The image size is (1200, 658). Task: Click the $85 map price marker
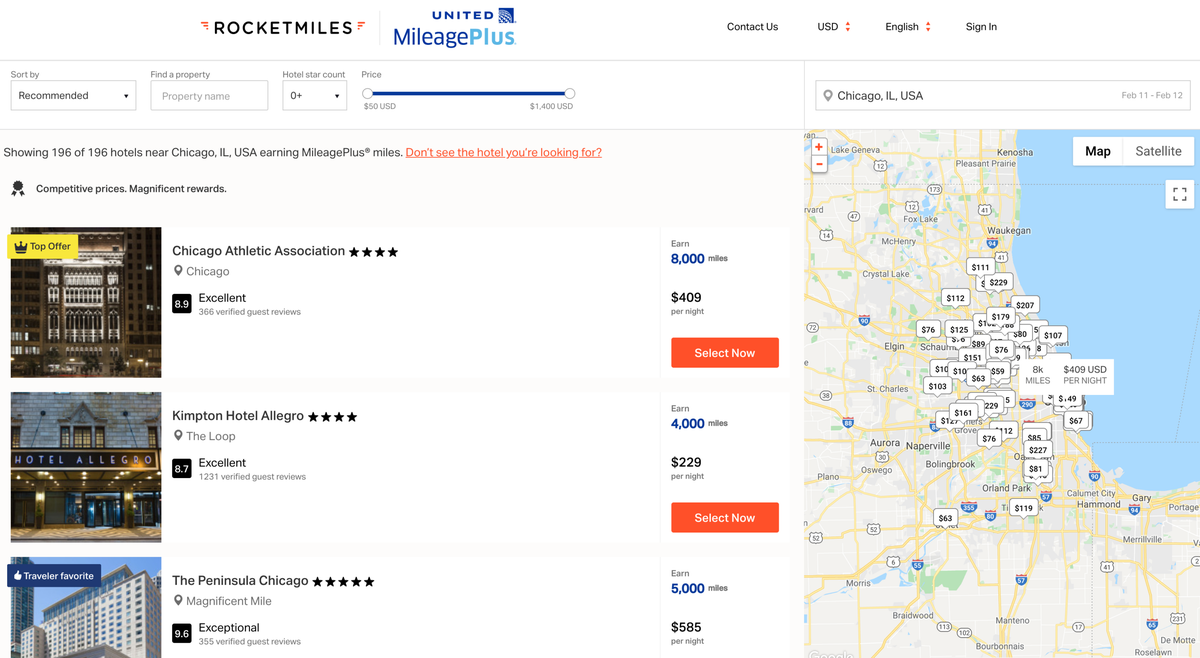coord(1034,437)
